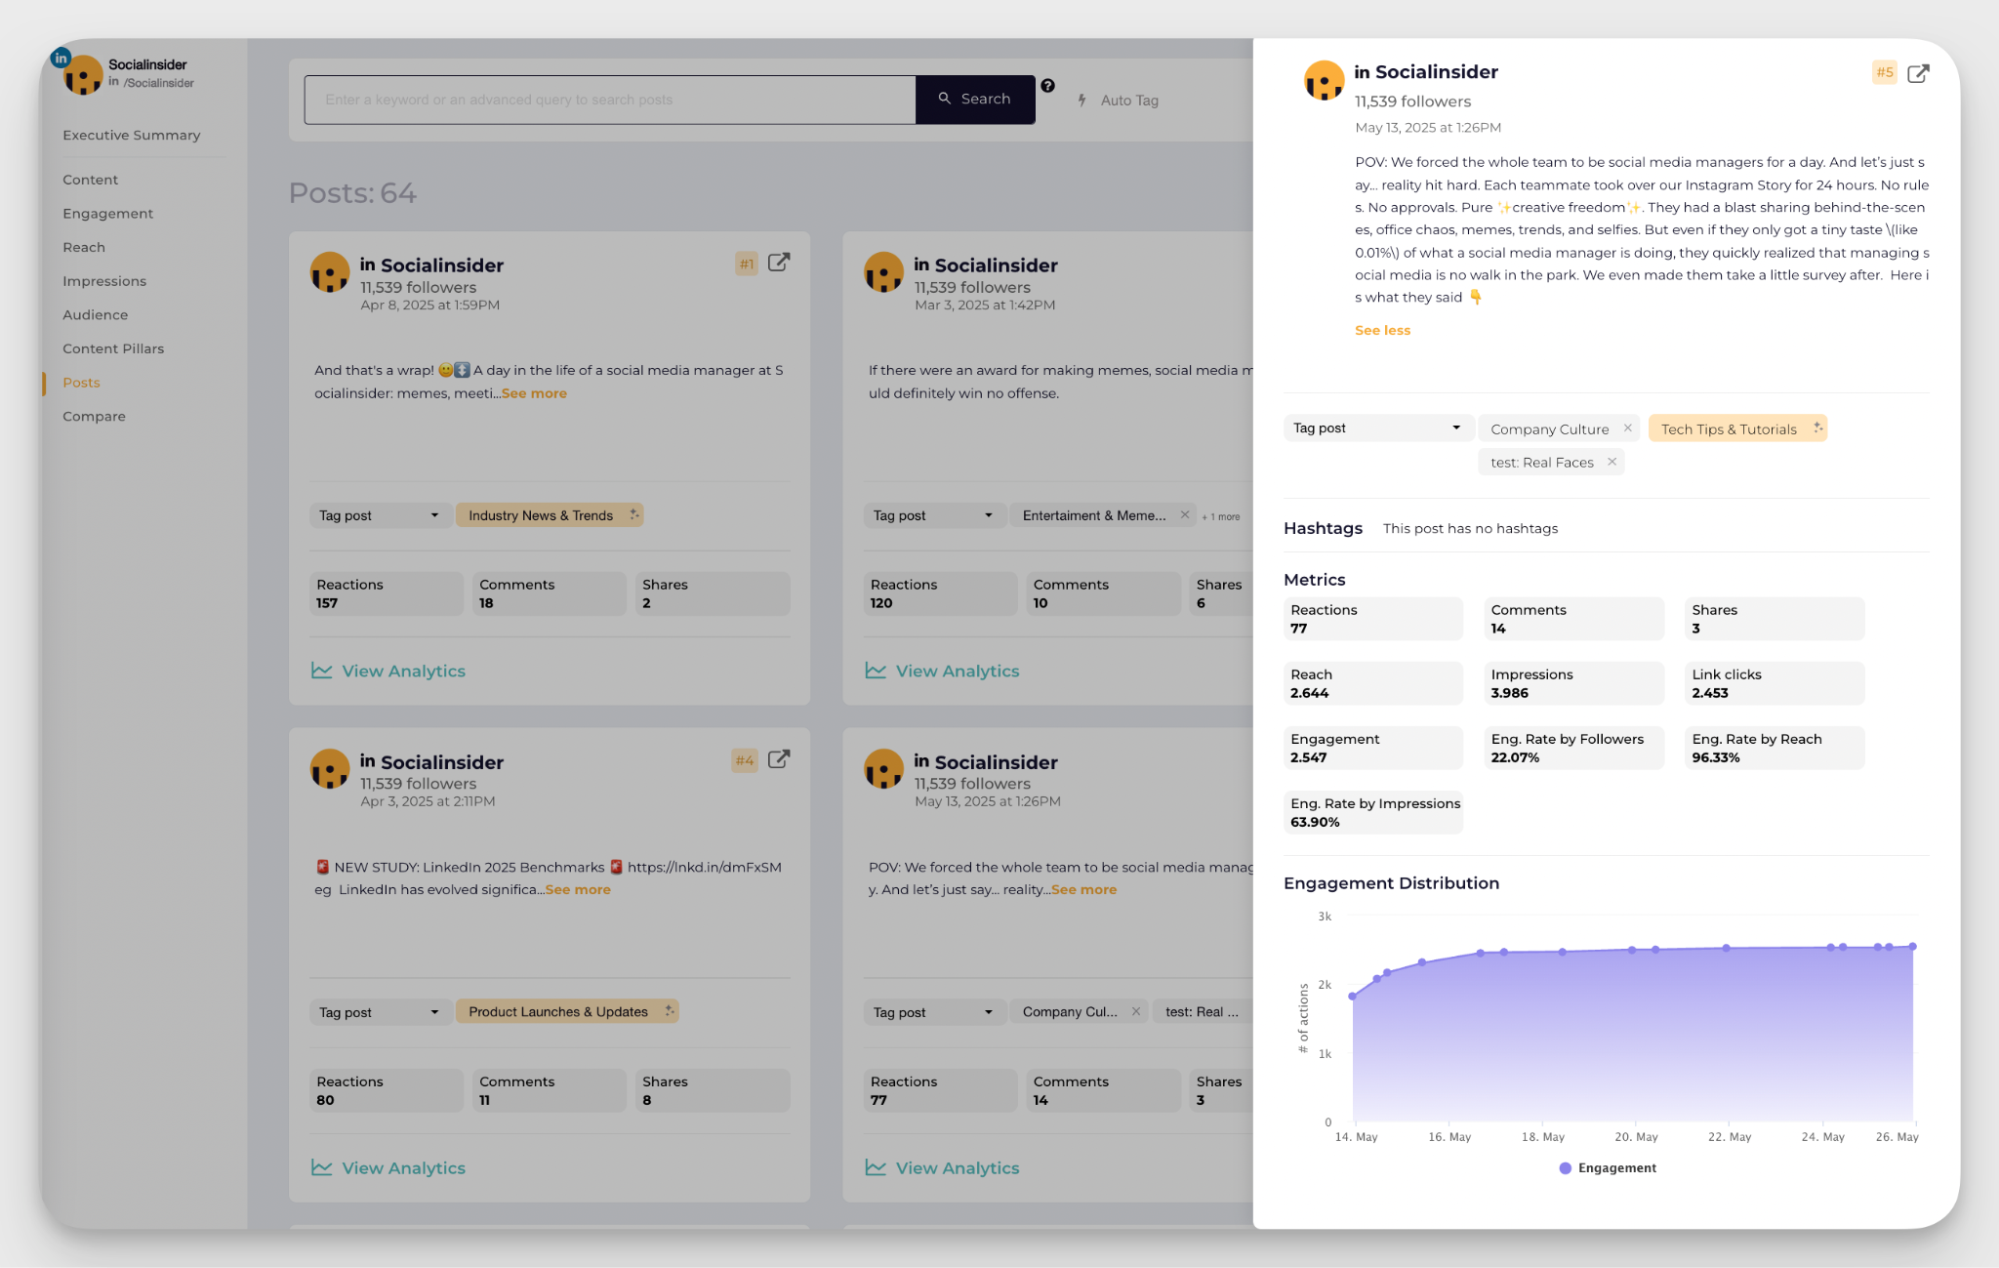The image size is (1999, 1268).
Task: Open Executive Summary in sidebar
Action: click(131, 135)
